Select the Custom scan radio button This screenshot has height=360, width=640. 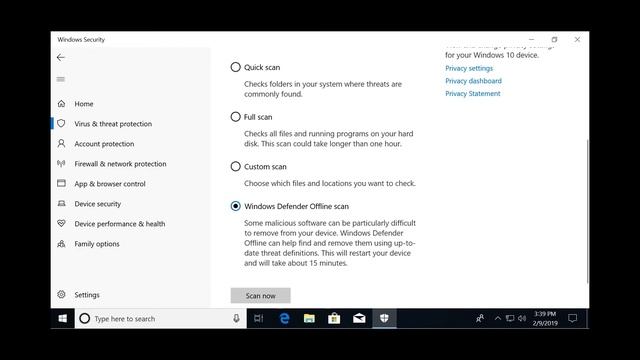(236, 167)
